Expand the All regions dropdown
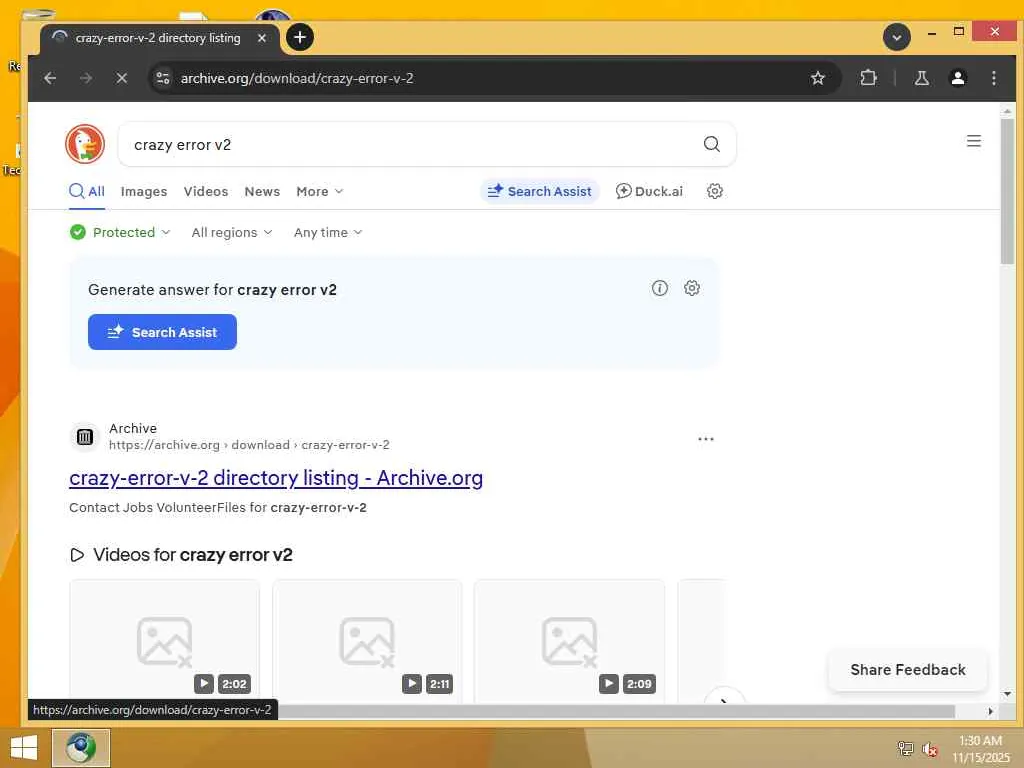 (x=232, y=232)
